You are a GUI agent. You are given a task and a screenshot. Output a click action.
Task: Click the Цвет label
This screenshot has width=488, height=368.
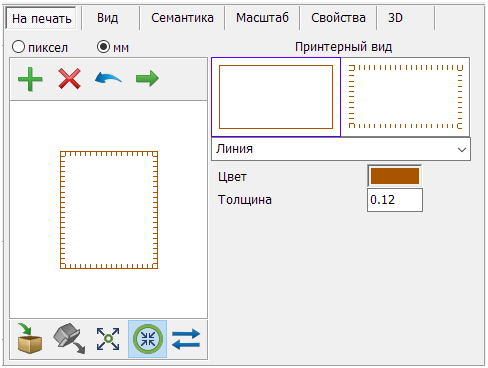[x=232, y=177]
